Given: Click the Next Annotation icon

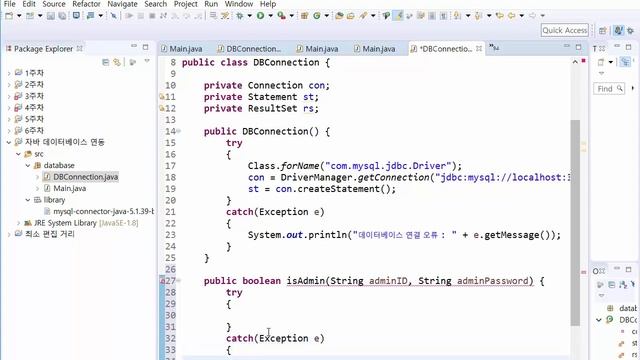Looking at the screenshot, I should 457,16.
